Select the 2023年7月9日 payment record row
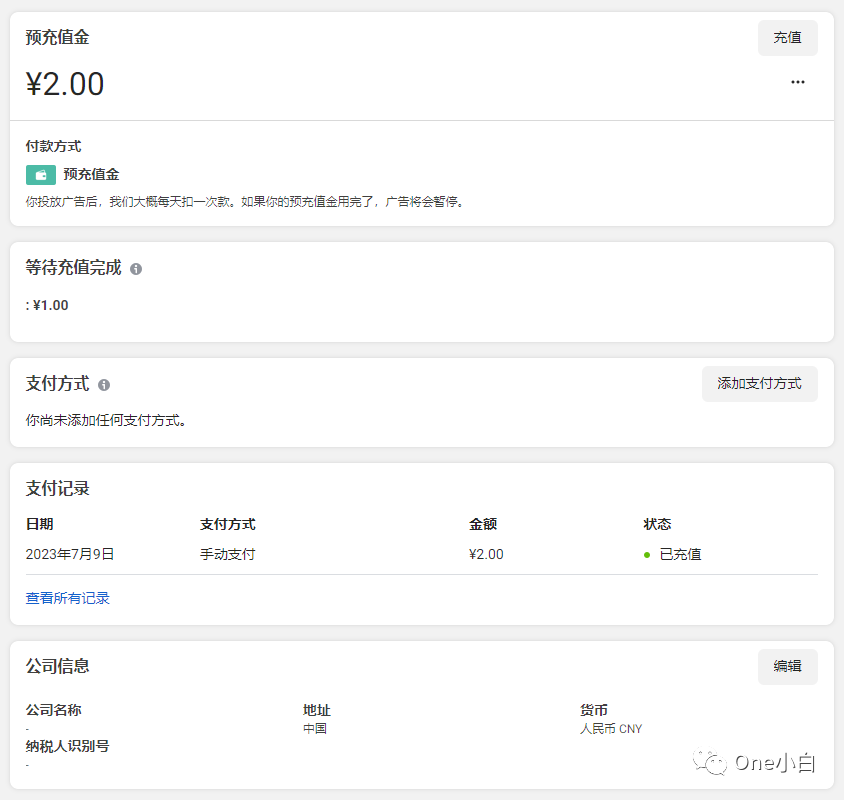844x800 pixels. [x=70, y=554]
